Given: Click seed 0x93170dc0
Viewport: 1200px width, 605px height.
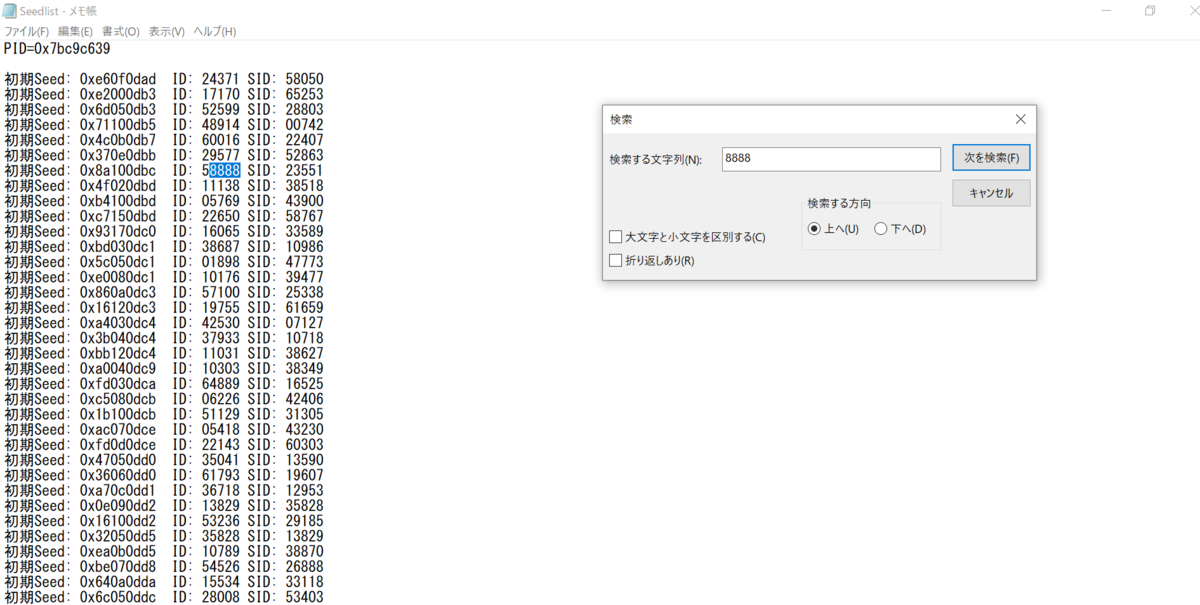Looking at the screenshot, I should [118, 232].
